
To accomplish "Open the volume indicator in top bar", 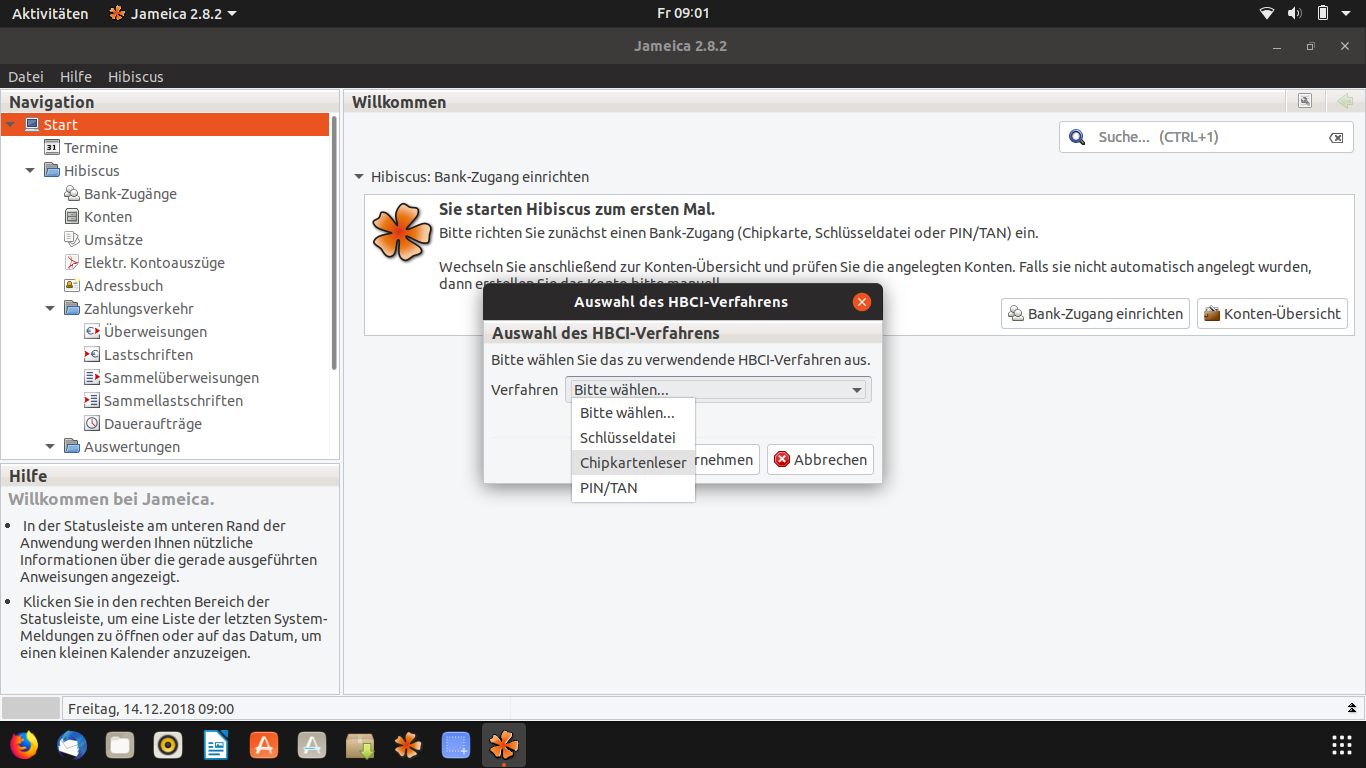I will (1295, 13).
